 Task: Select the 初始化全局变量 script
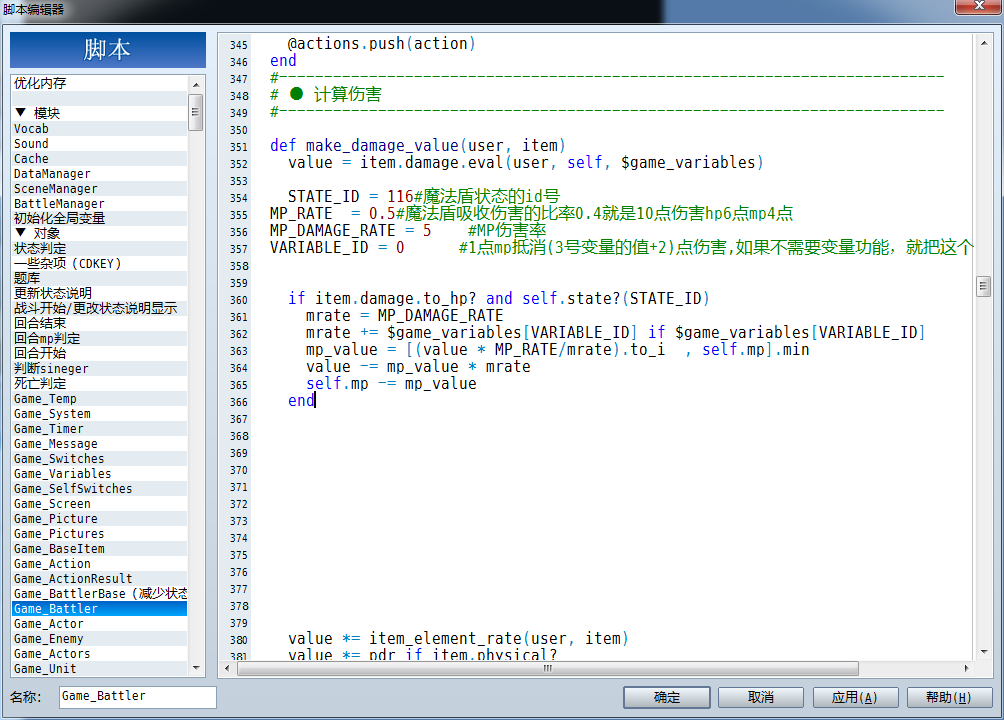click(x=100, y=218)
